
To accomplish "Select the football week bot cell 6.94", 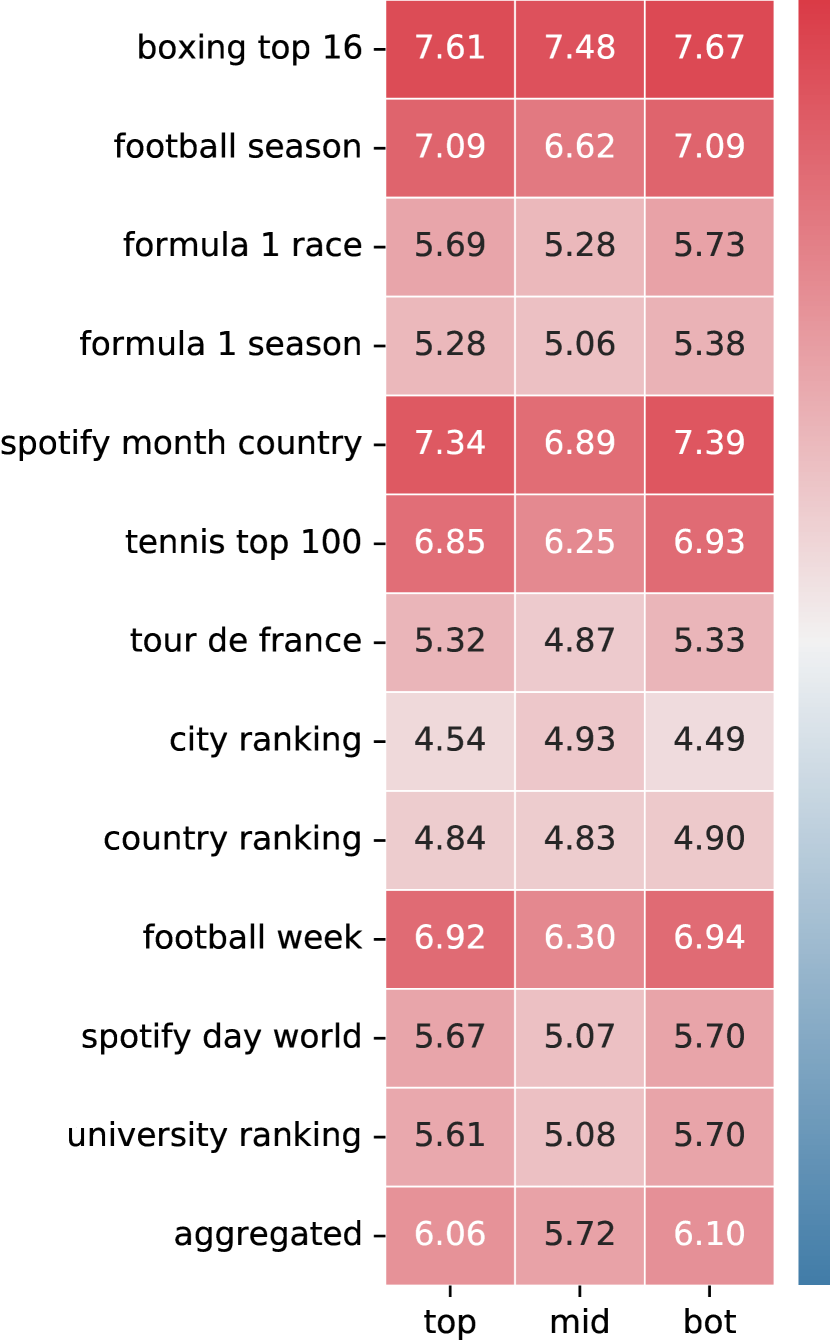I will pyautogui.click(x=709, y=938).
